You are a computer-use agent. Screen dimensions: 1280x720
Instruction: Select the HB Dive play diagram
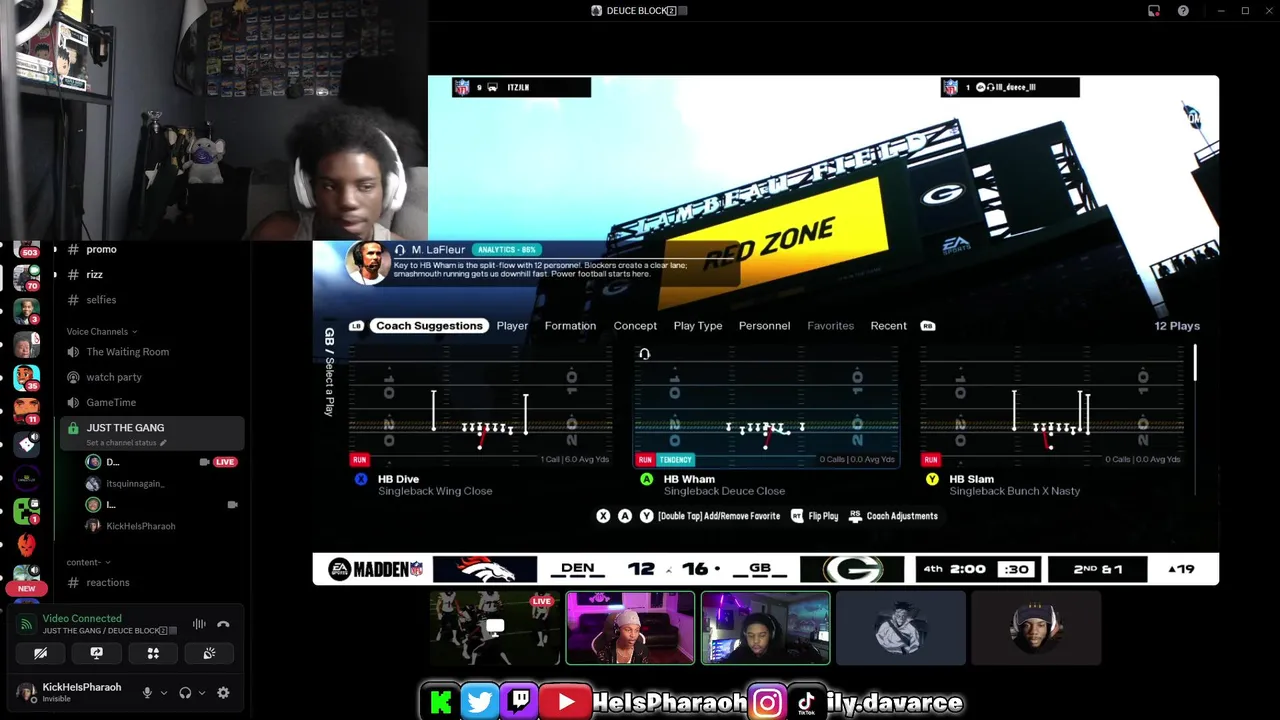point(481,406)
